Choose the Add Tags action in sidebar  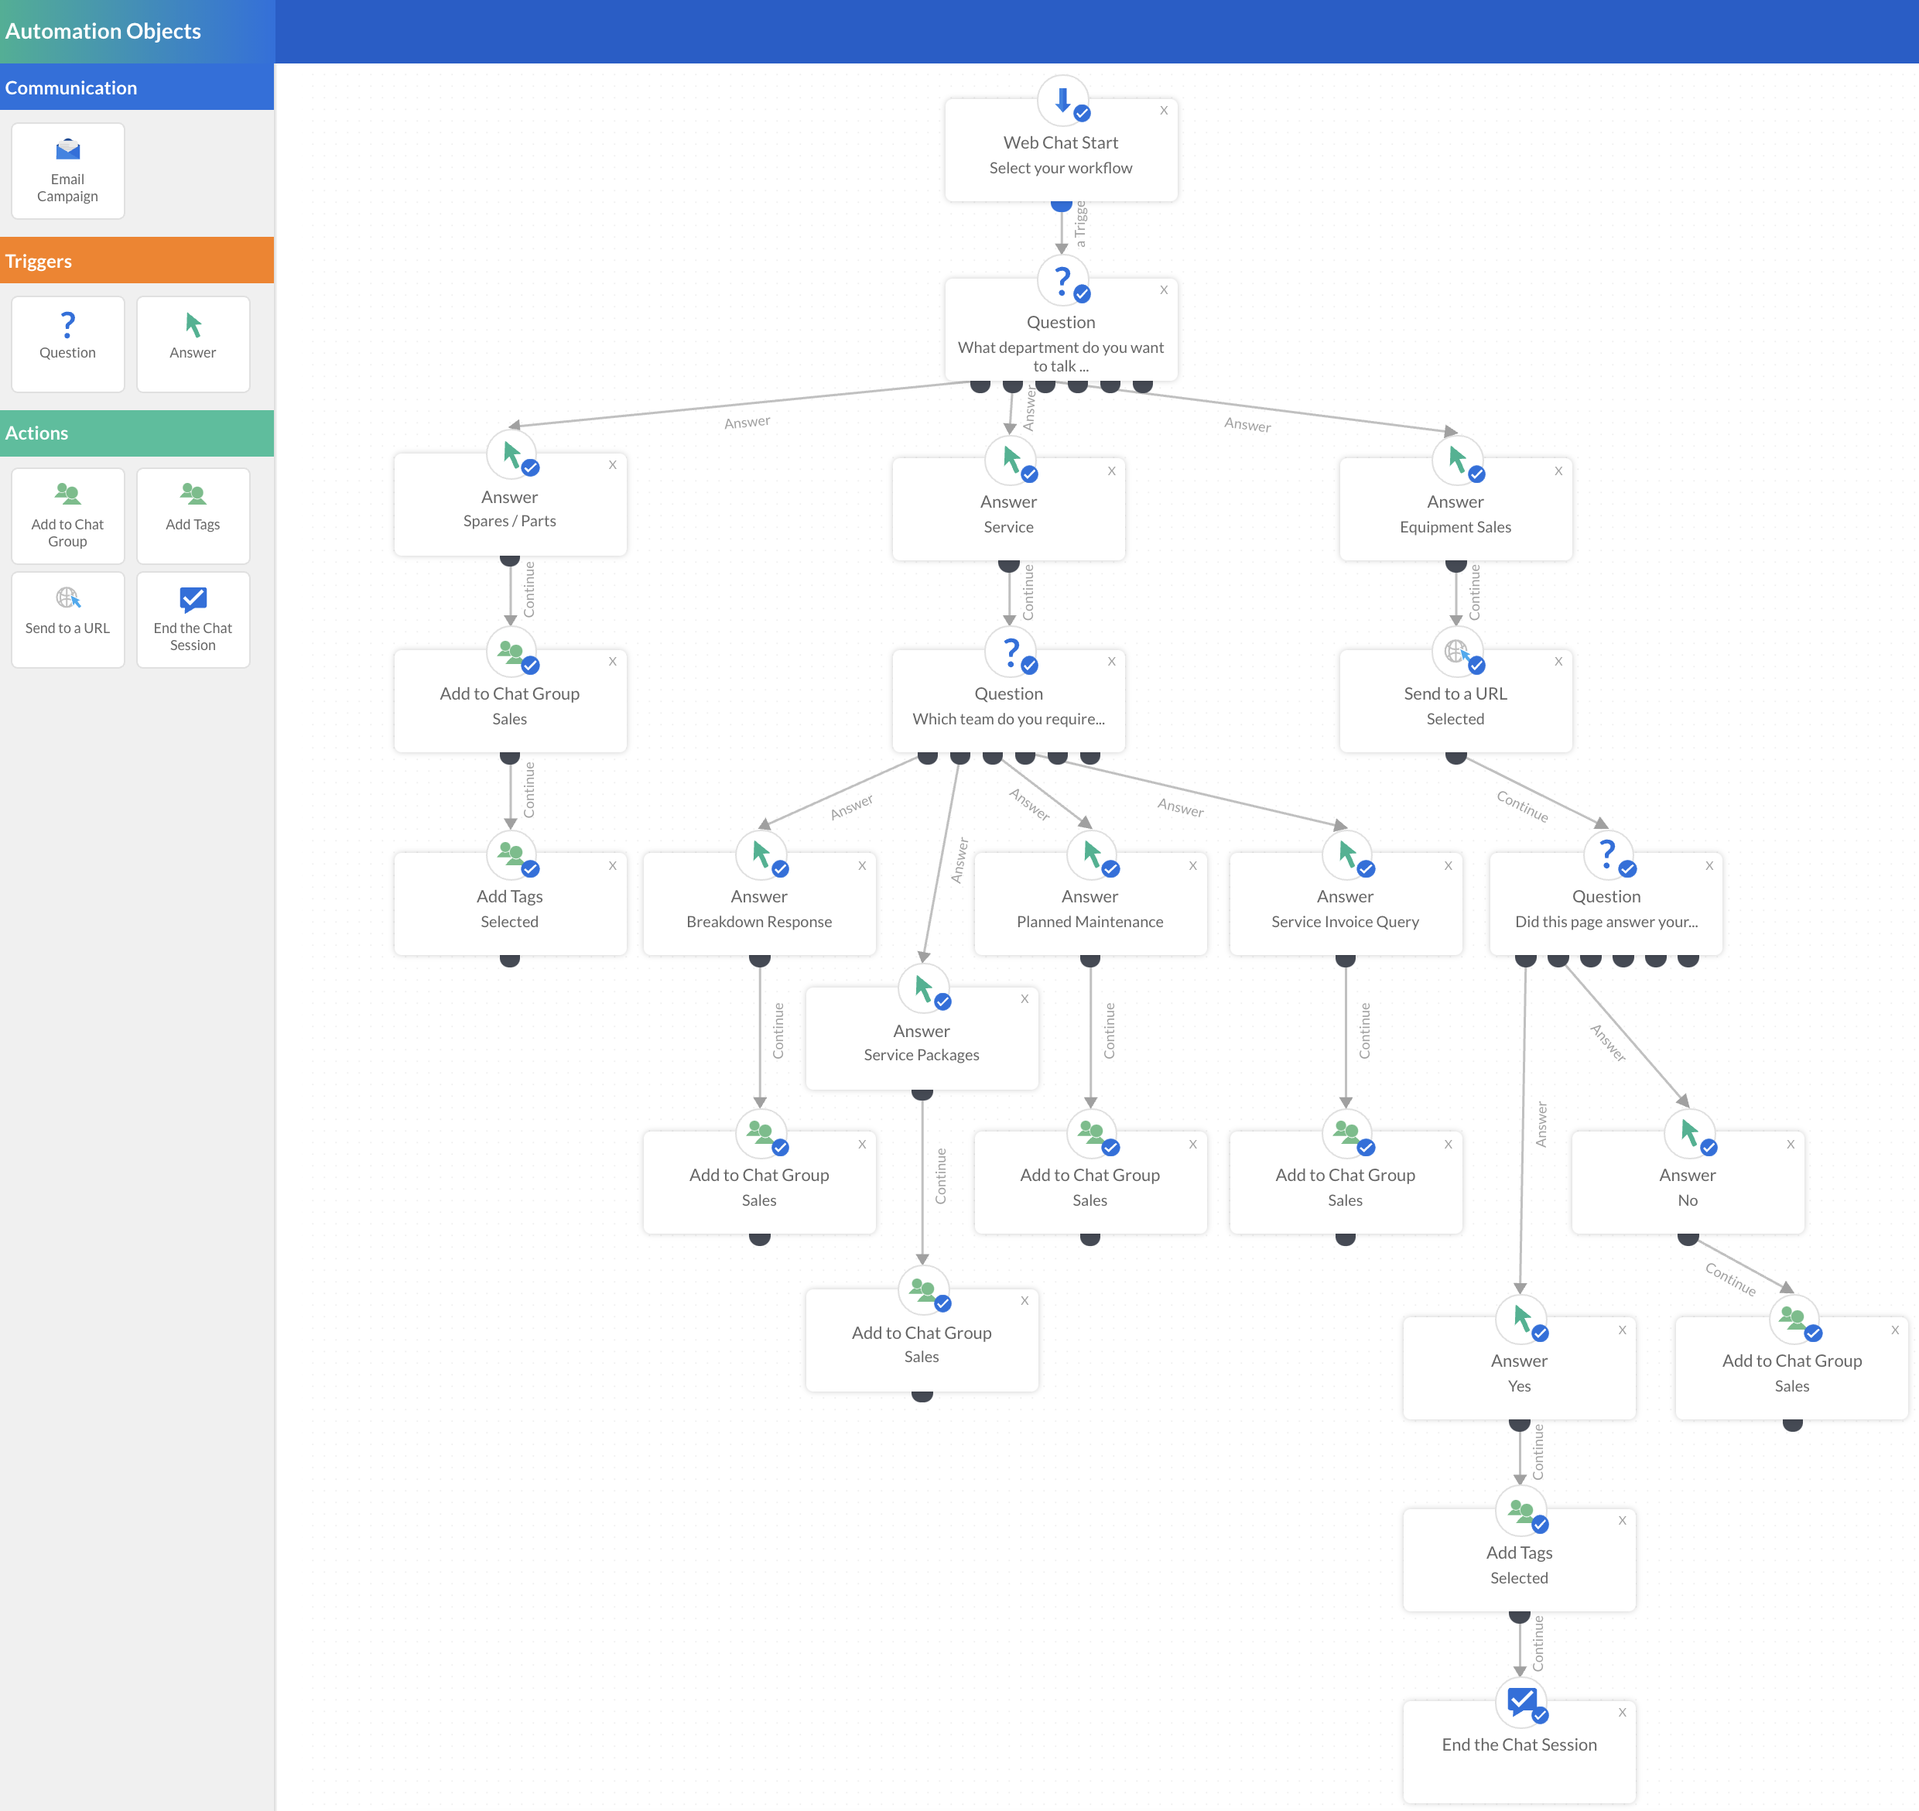click(193, 515)
